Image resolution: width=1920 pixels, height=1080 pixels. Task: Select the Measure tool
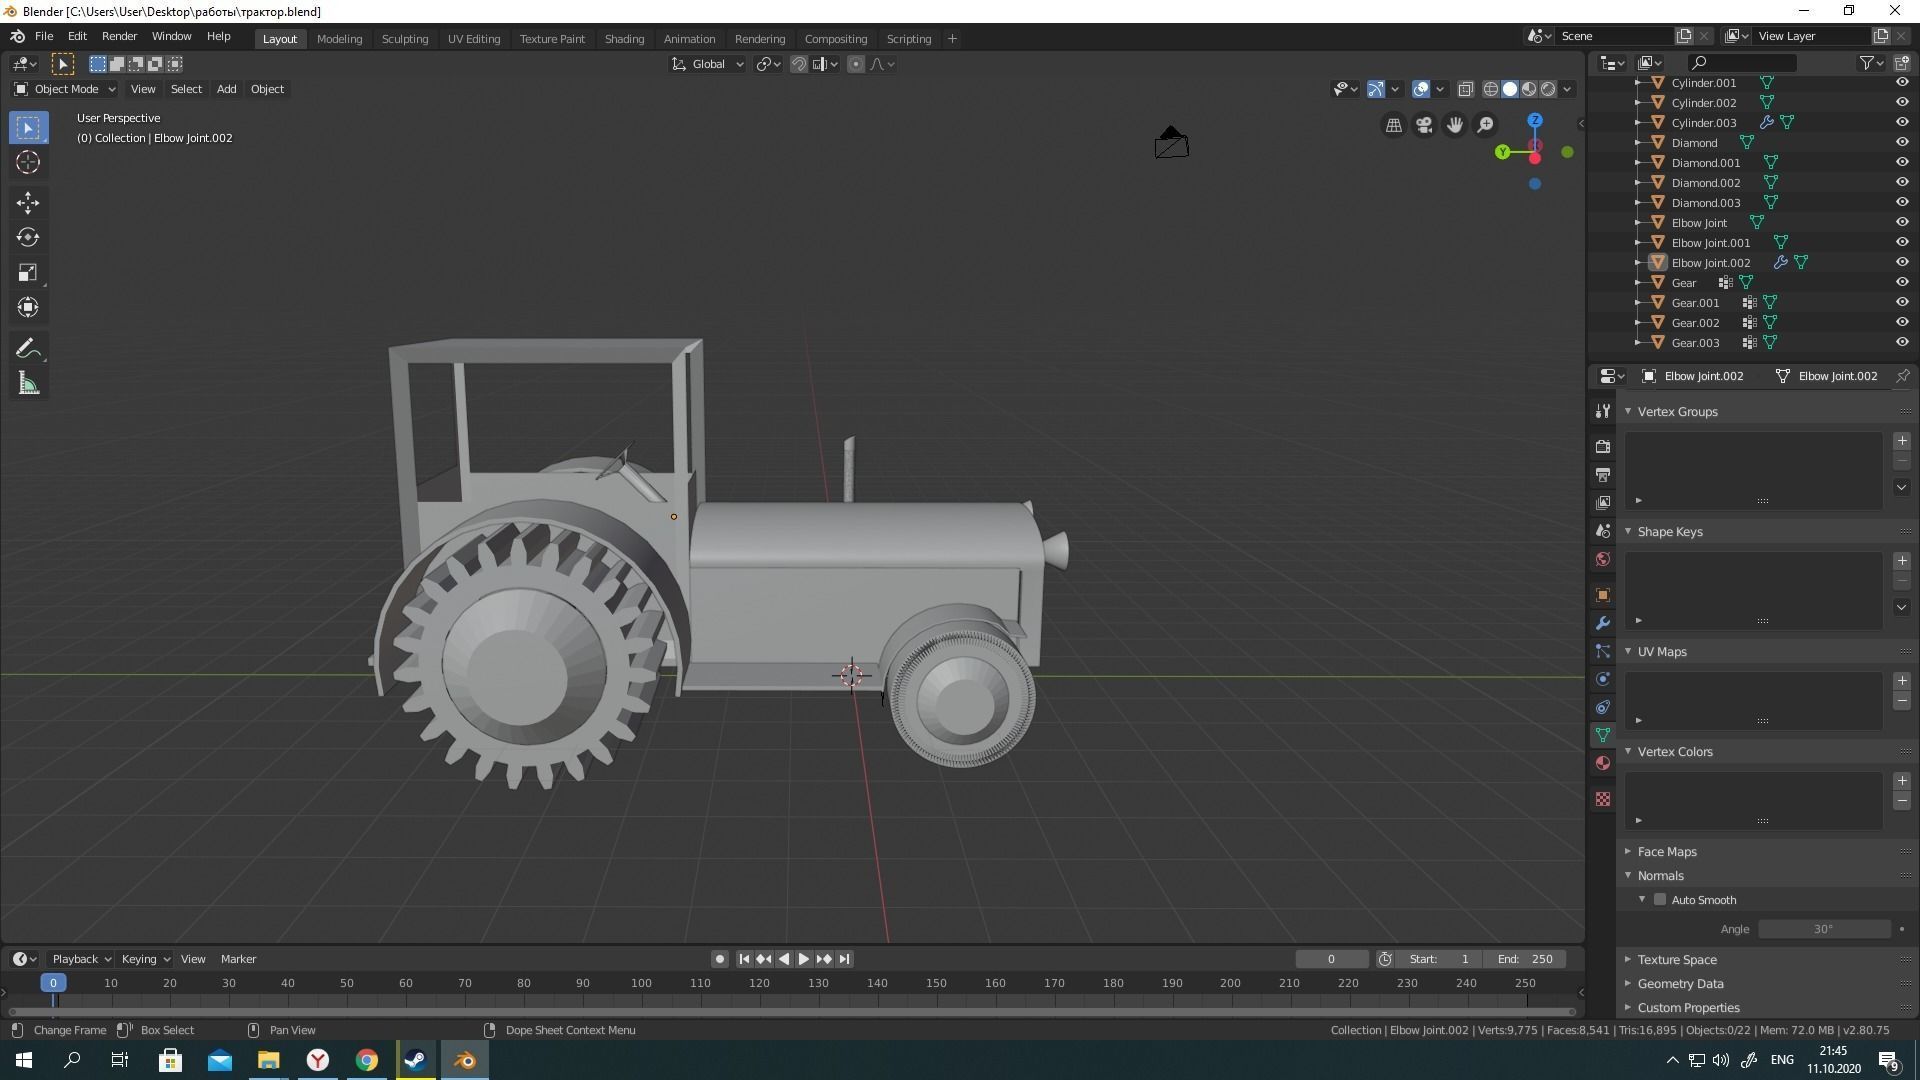coord(28,383)
